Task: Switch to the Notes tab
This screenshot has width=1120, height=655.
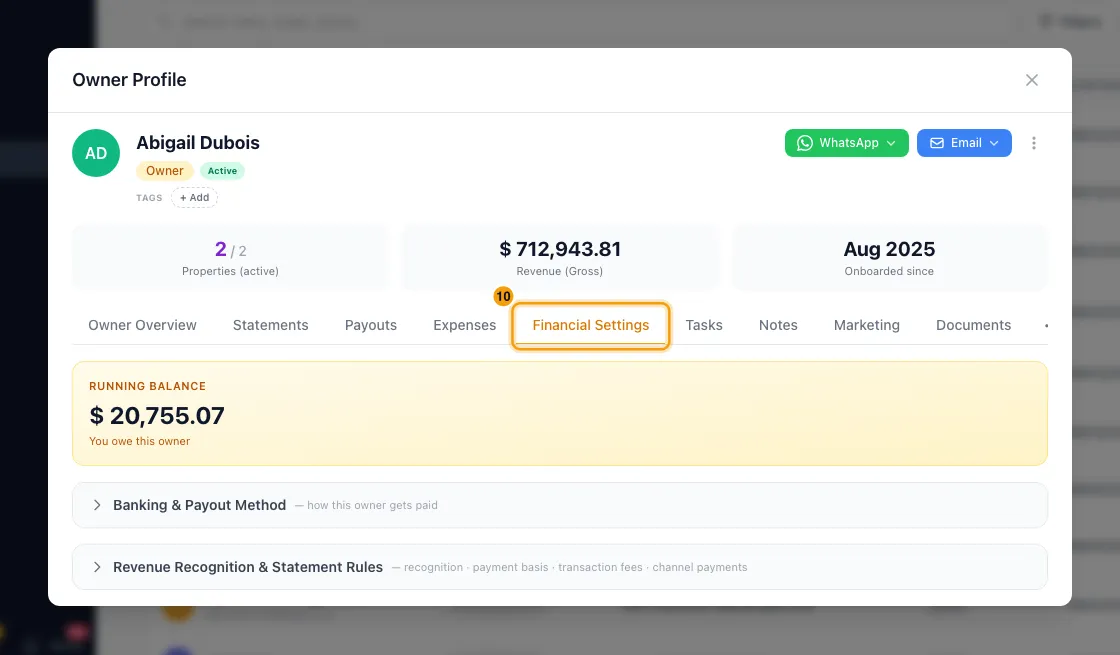Action: tap(778, 325)
